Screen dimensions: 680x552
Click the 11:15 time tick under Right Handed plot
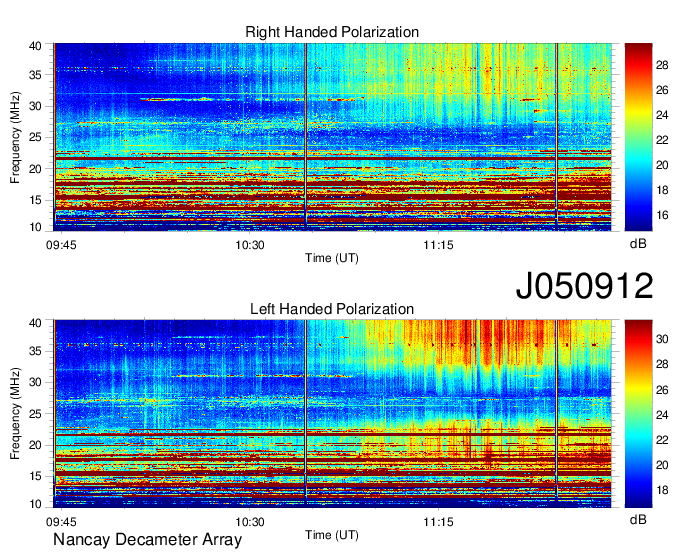(438, 245)
